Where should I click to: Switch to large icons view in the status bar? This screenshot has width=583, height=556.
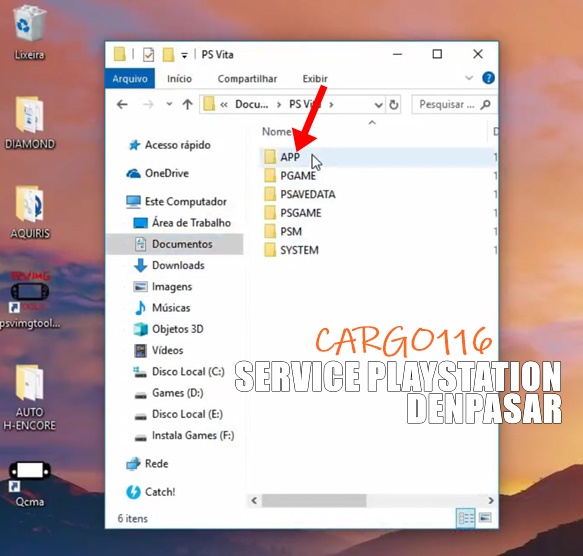pos(485,518)
